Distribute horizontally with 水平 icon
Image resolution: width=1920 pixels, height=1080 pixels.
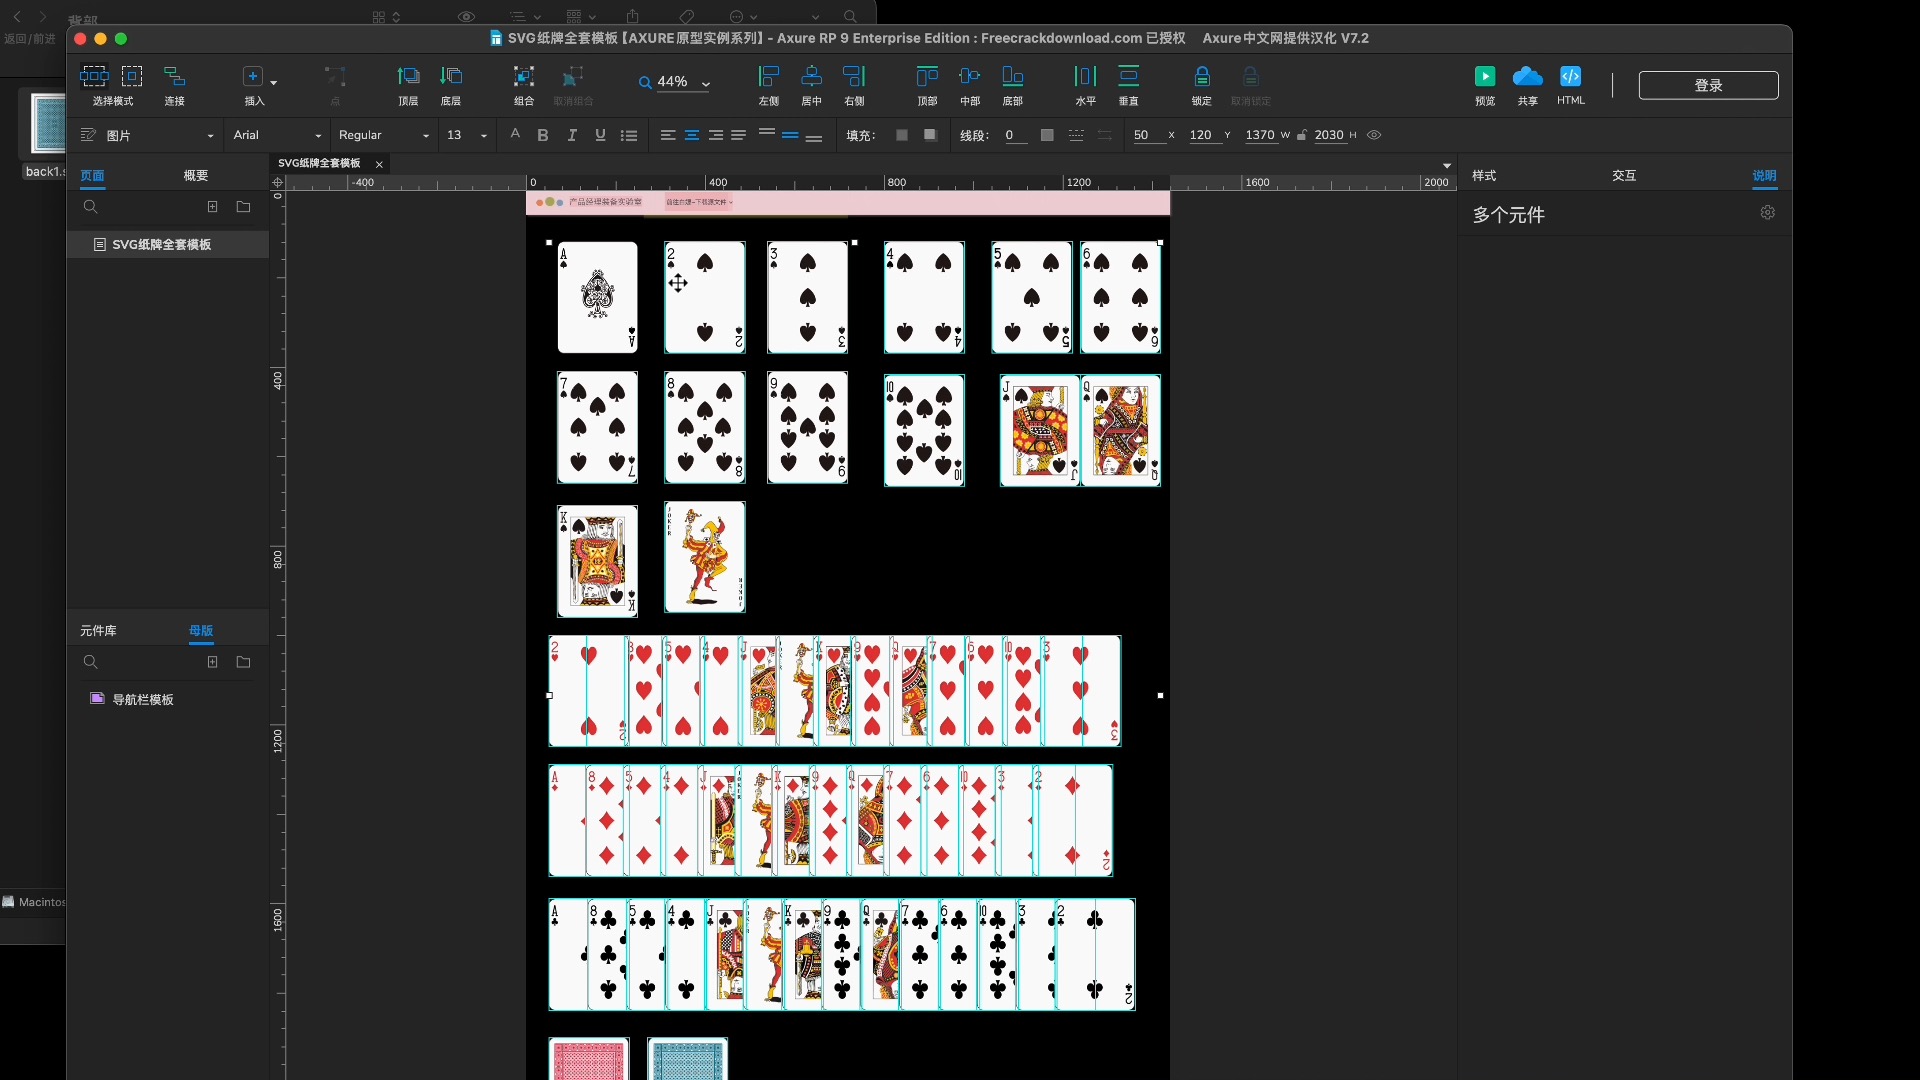(1085, 77)
